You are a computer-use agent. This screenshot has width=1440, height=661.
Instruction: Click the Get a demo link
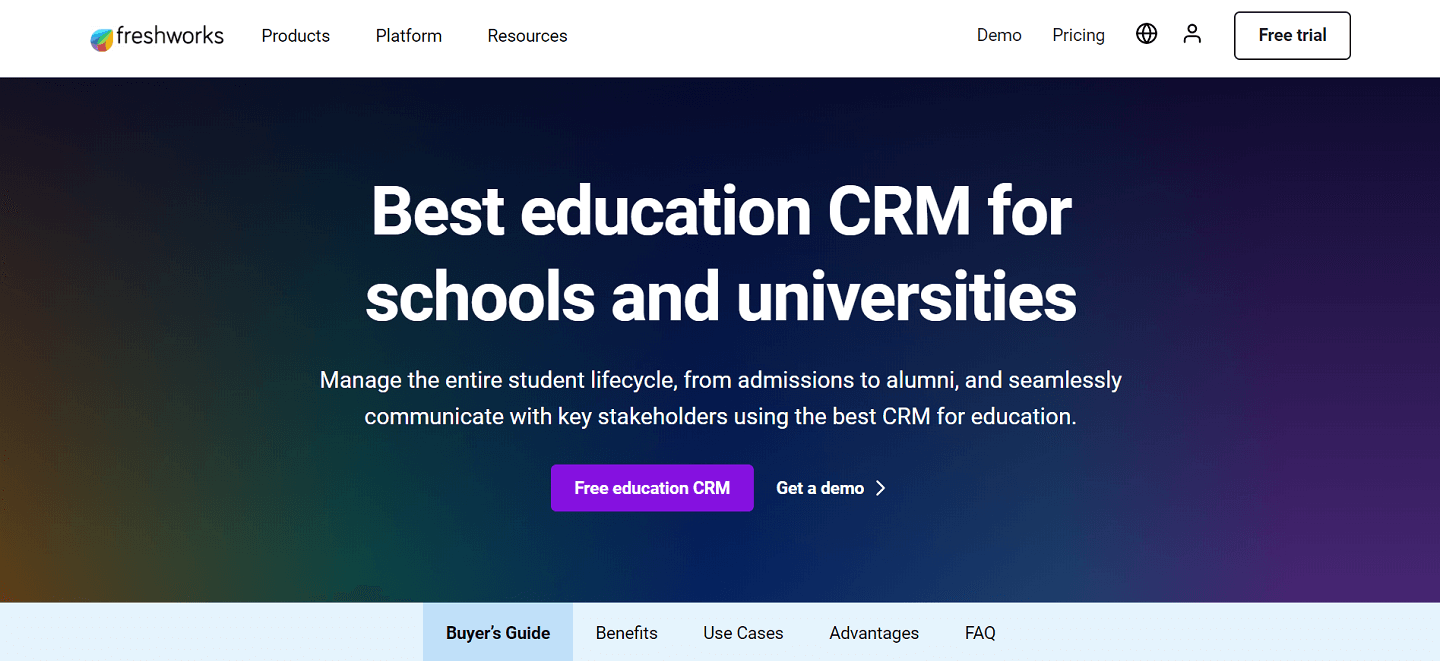coord(820,488)
